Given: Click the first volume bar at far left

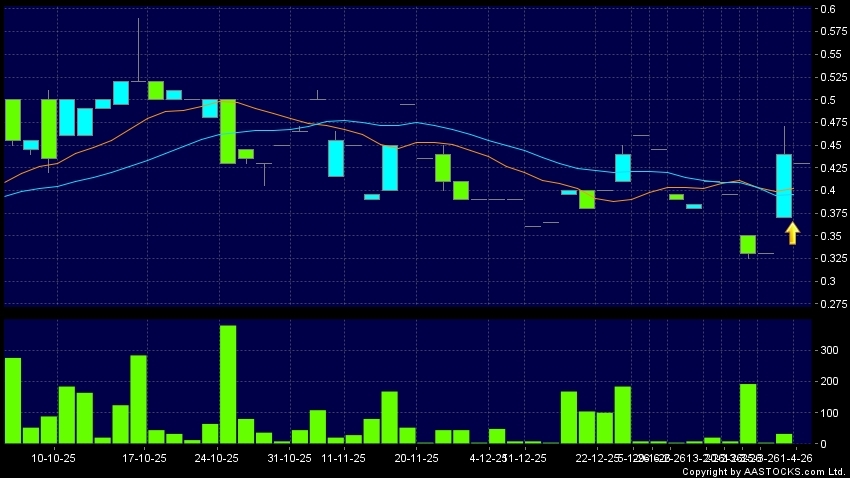Looking at the screenshot, I should (13, 400).
